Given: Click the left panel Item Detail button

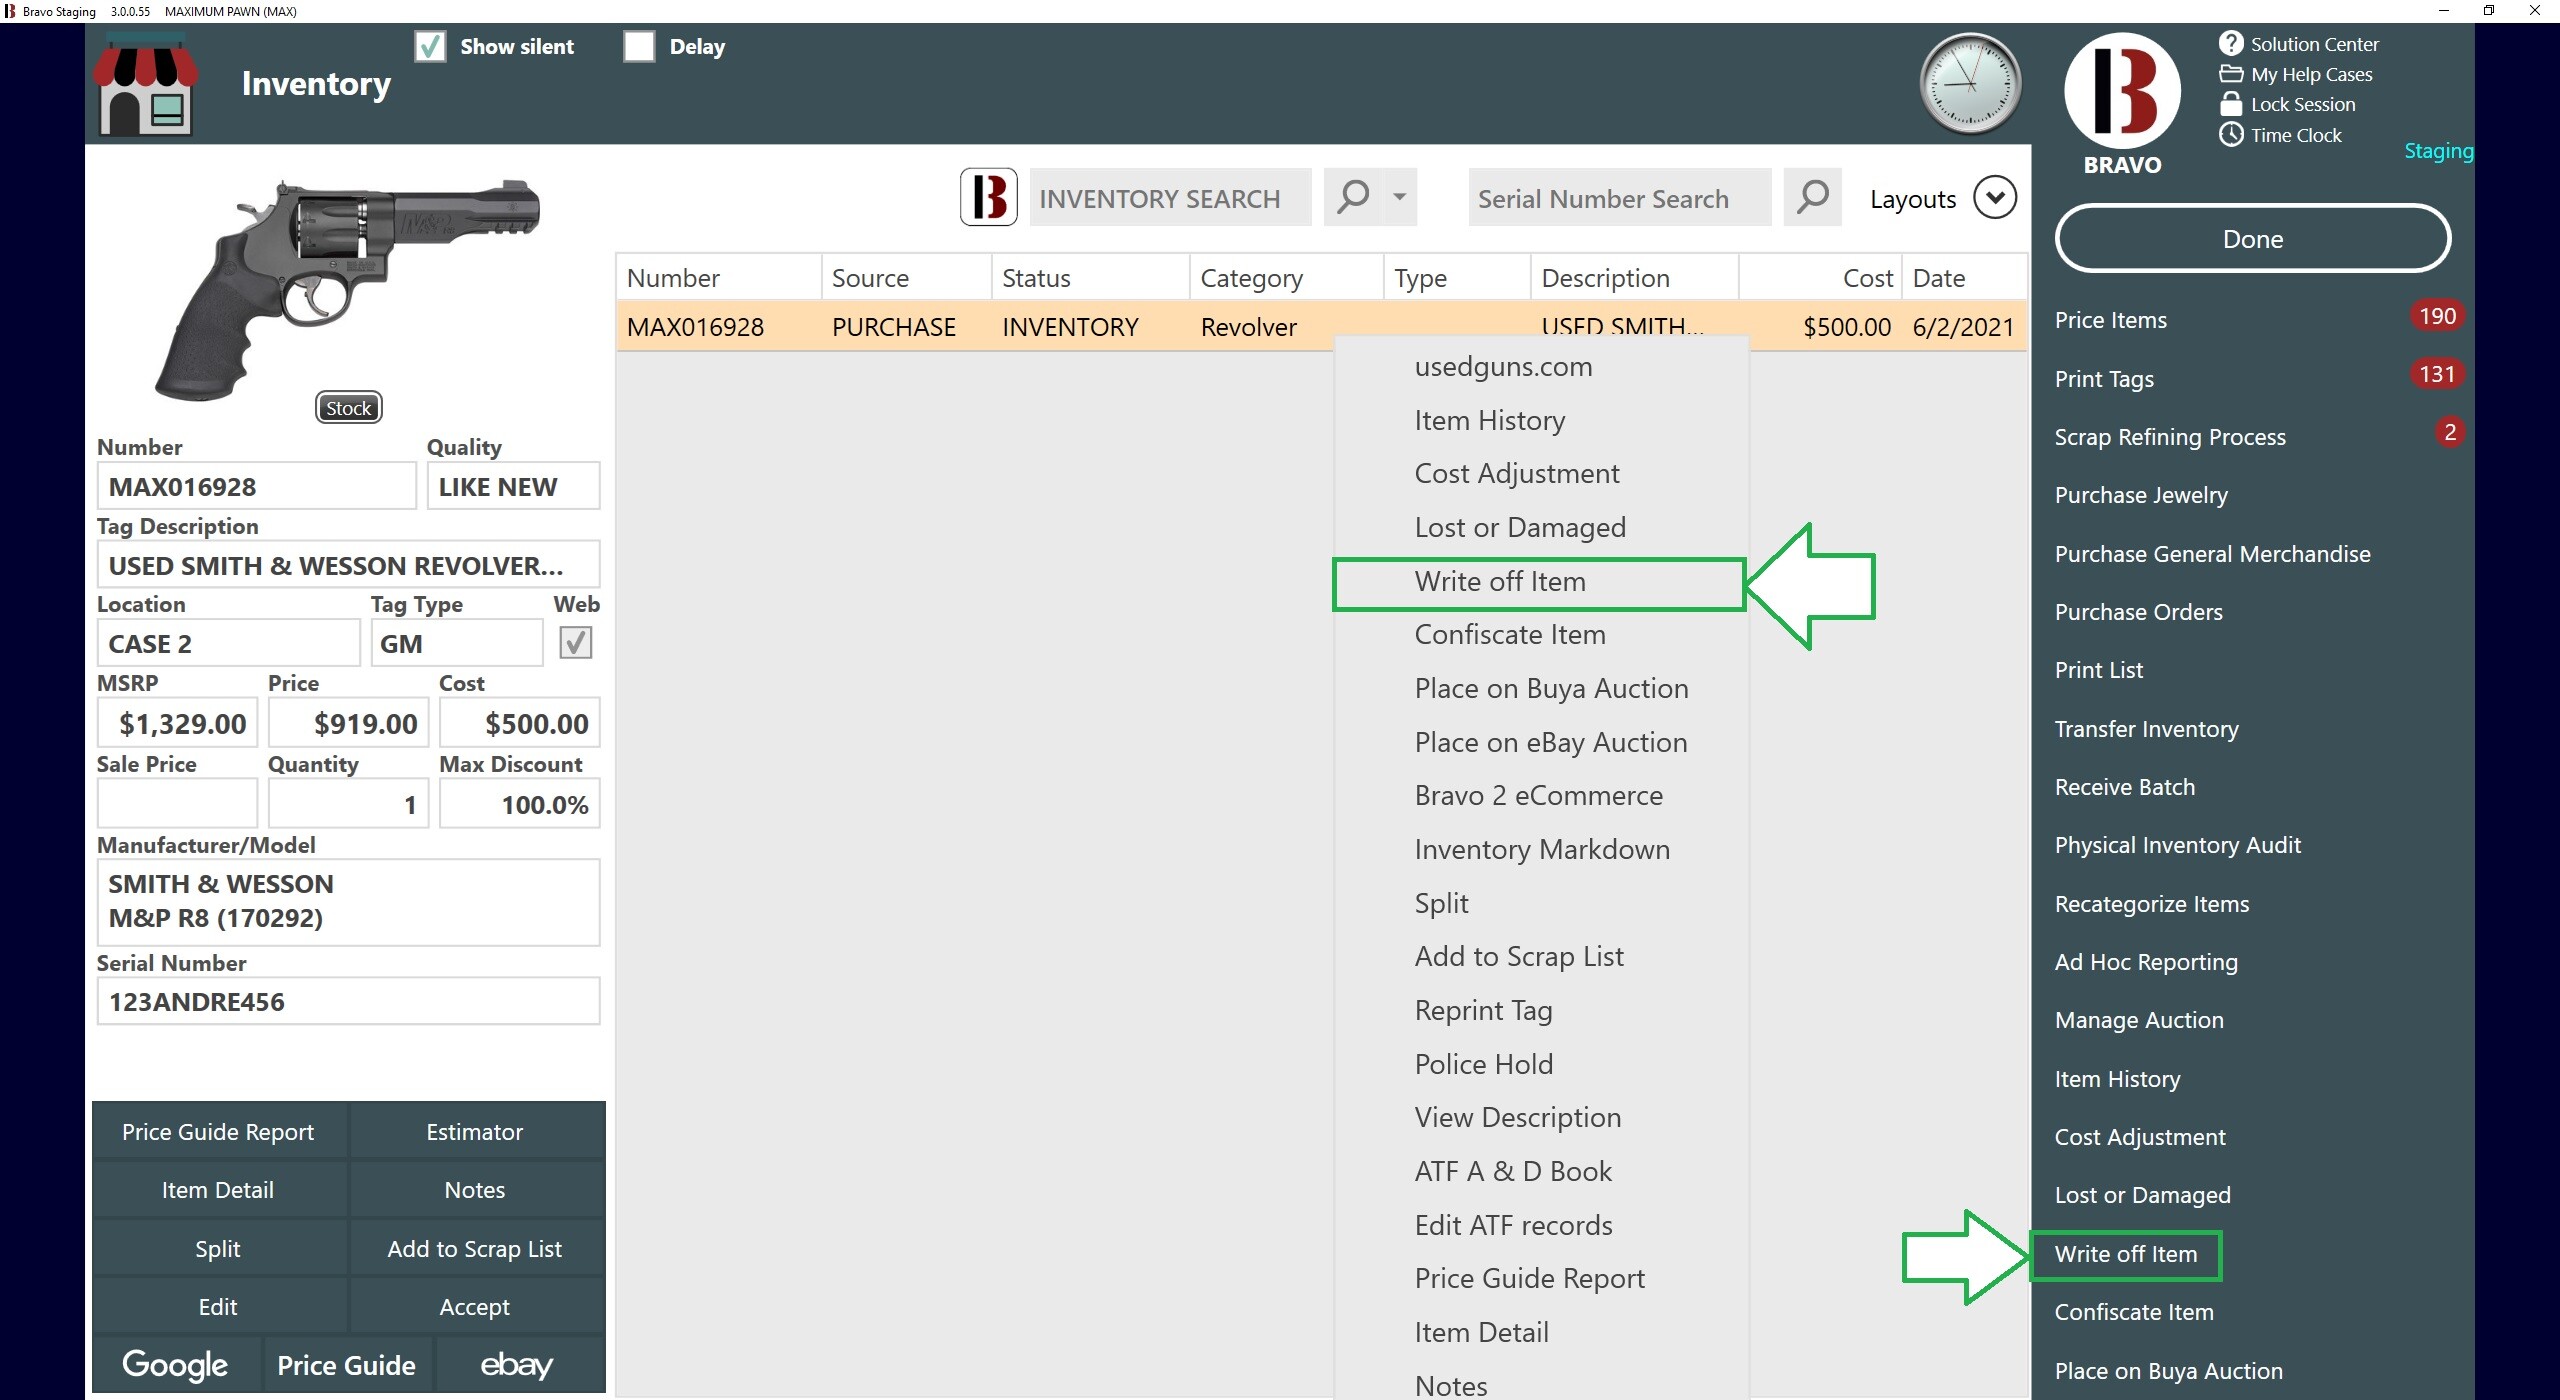Looking at the screenshot, I should pos(218,1190).
